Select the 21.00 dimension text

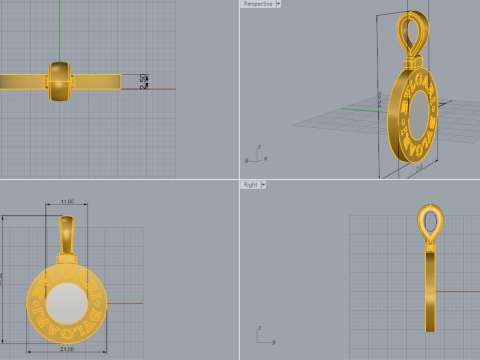pyautogui.click(x=67, y=349)
